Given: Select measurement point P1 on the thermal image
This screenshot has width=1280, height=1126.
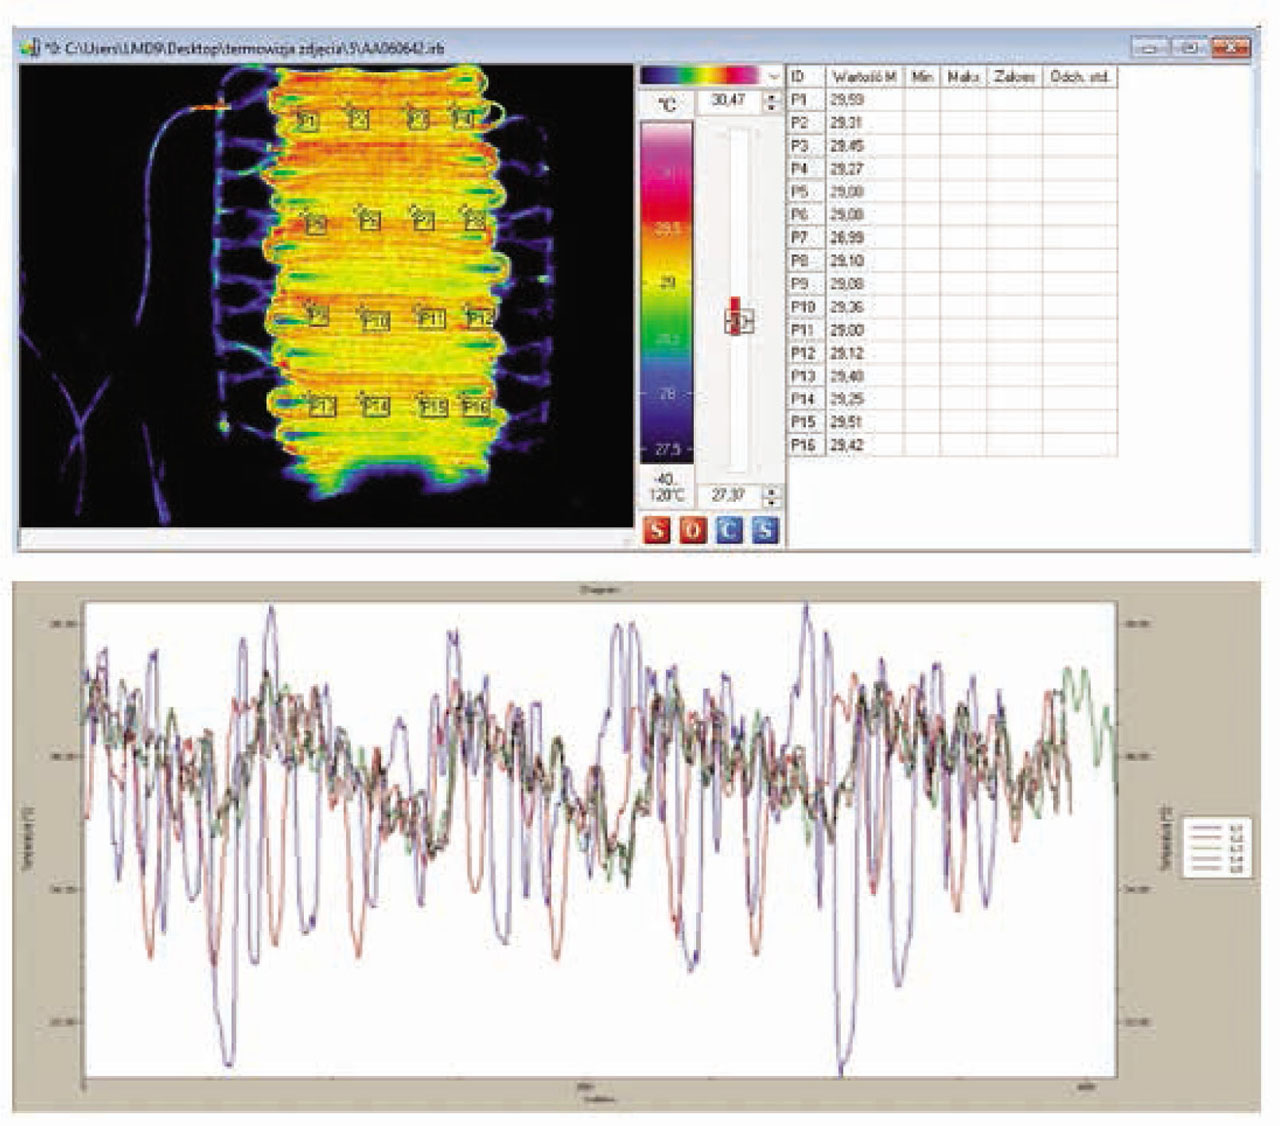Looking at the screenshot, I should pyautogui.click(x=309, y=122).
